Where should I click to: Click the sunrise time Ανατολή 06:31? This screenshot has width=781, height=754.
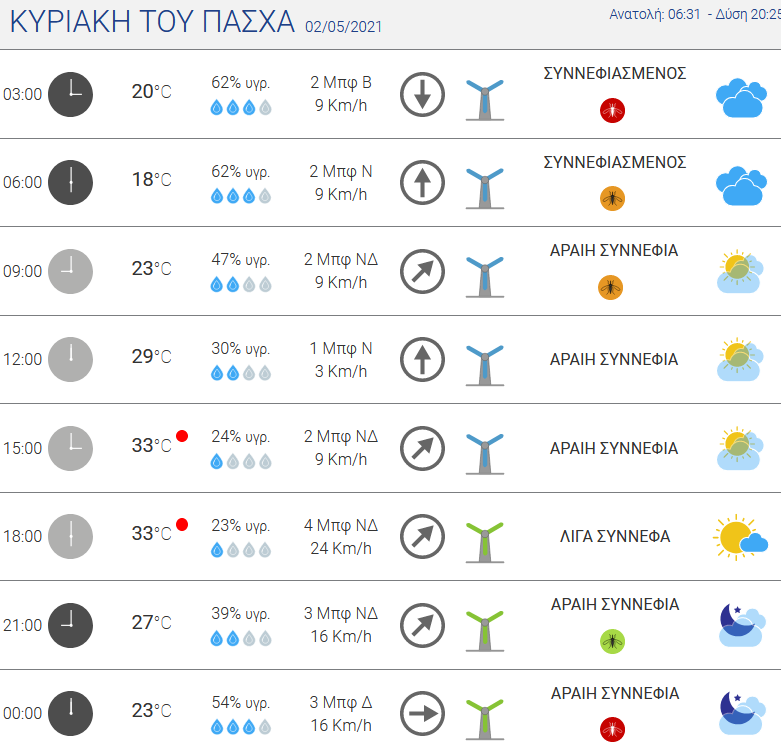click(x=654, y=14)
